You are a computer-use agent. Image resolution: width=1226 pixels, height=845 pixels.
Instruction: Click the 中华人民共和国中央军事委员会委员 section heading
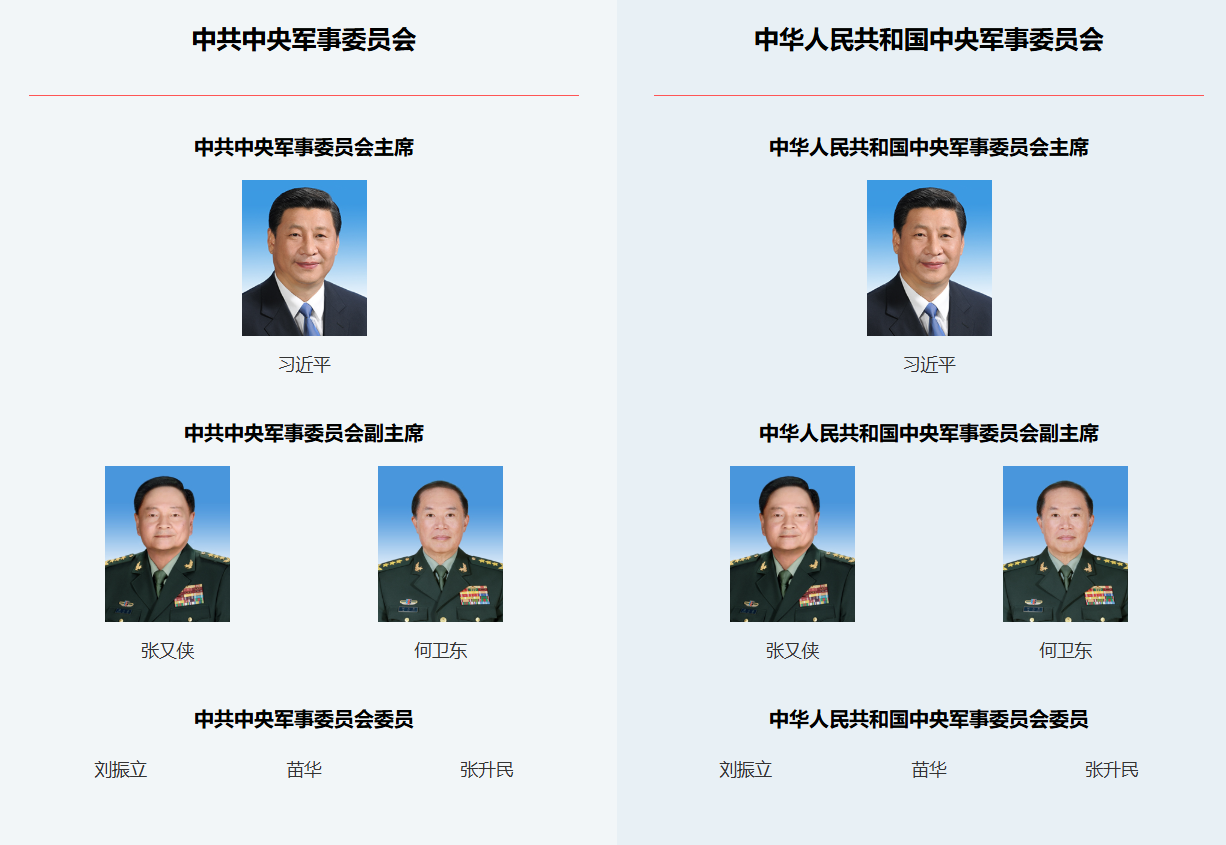pyautogui.click(x=929, y=719)
